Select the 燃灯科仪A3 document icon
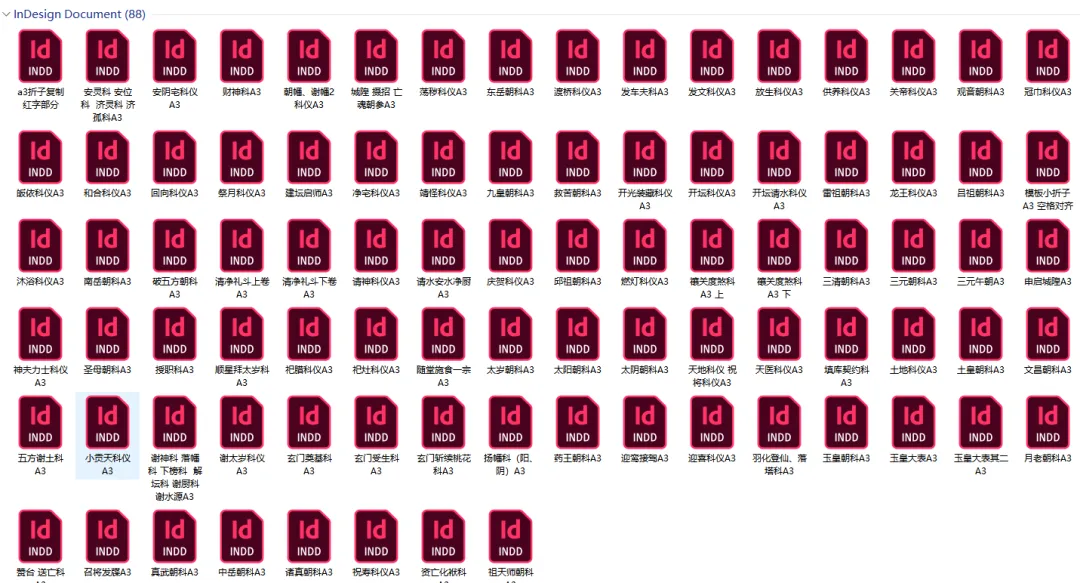 coord(645,245)
